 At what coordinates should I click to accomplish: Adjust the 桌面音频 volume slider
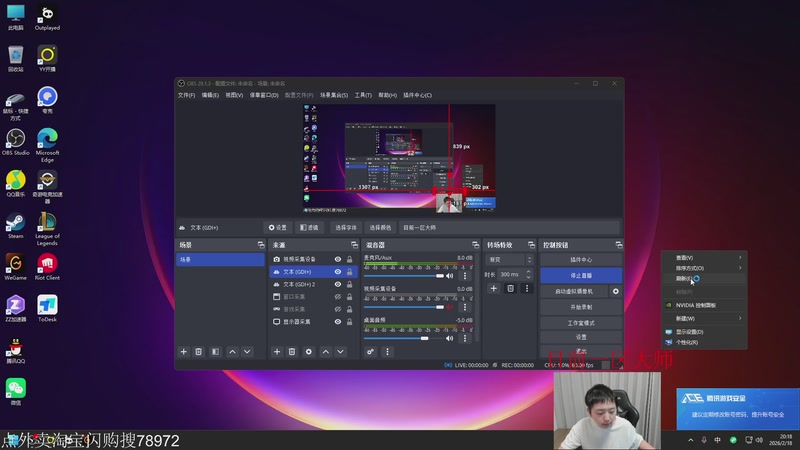click(404, 338)
